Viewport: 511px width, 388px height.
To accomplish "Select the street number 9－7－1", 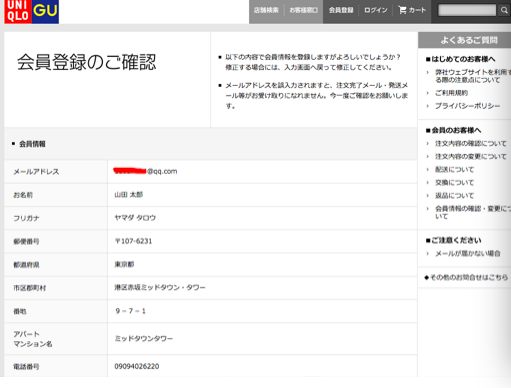I will click(x=130, y=311).
